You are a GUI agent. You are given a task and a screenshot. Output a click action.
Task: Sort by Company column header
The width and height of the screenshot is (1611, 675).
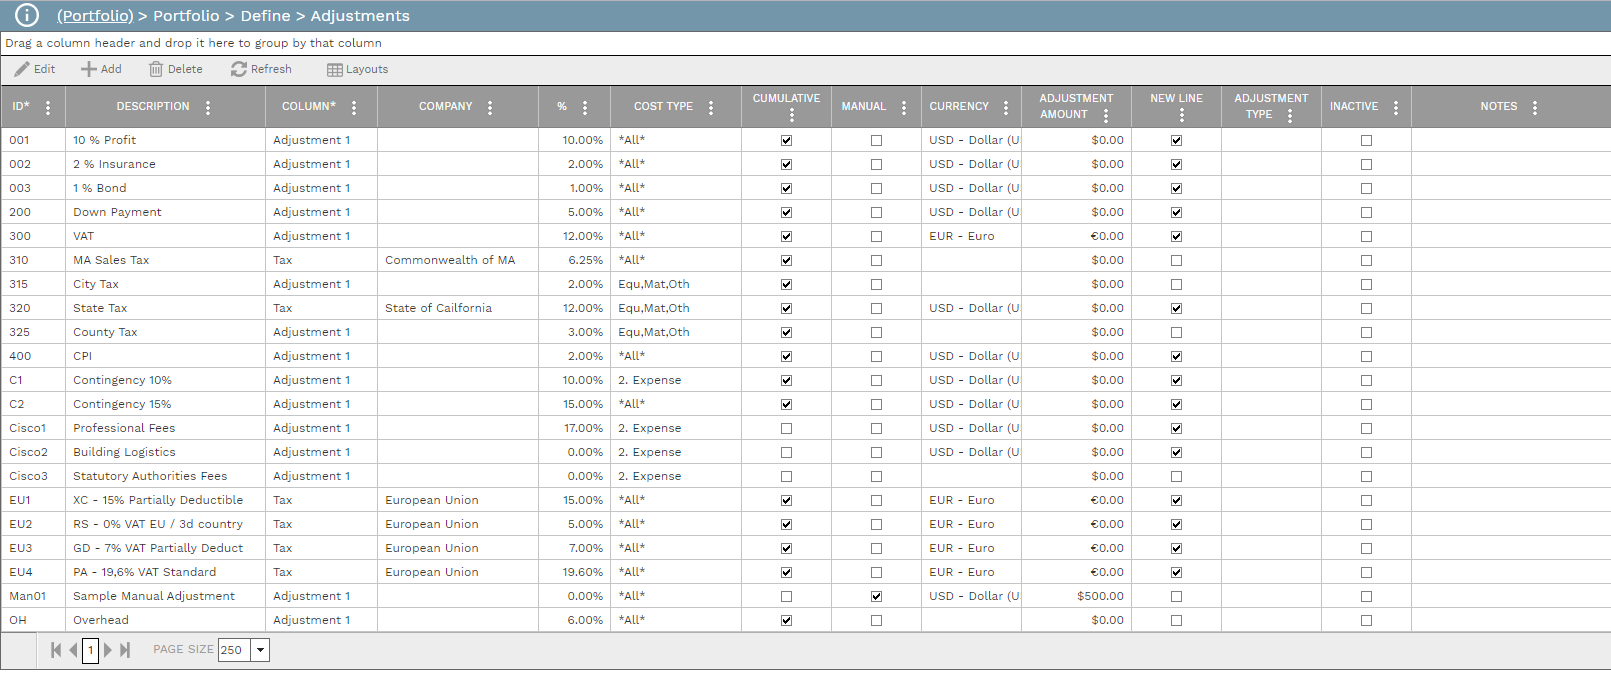[x=445, y=106]
